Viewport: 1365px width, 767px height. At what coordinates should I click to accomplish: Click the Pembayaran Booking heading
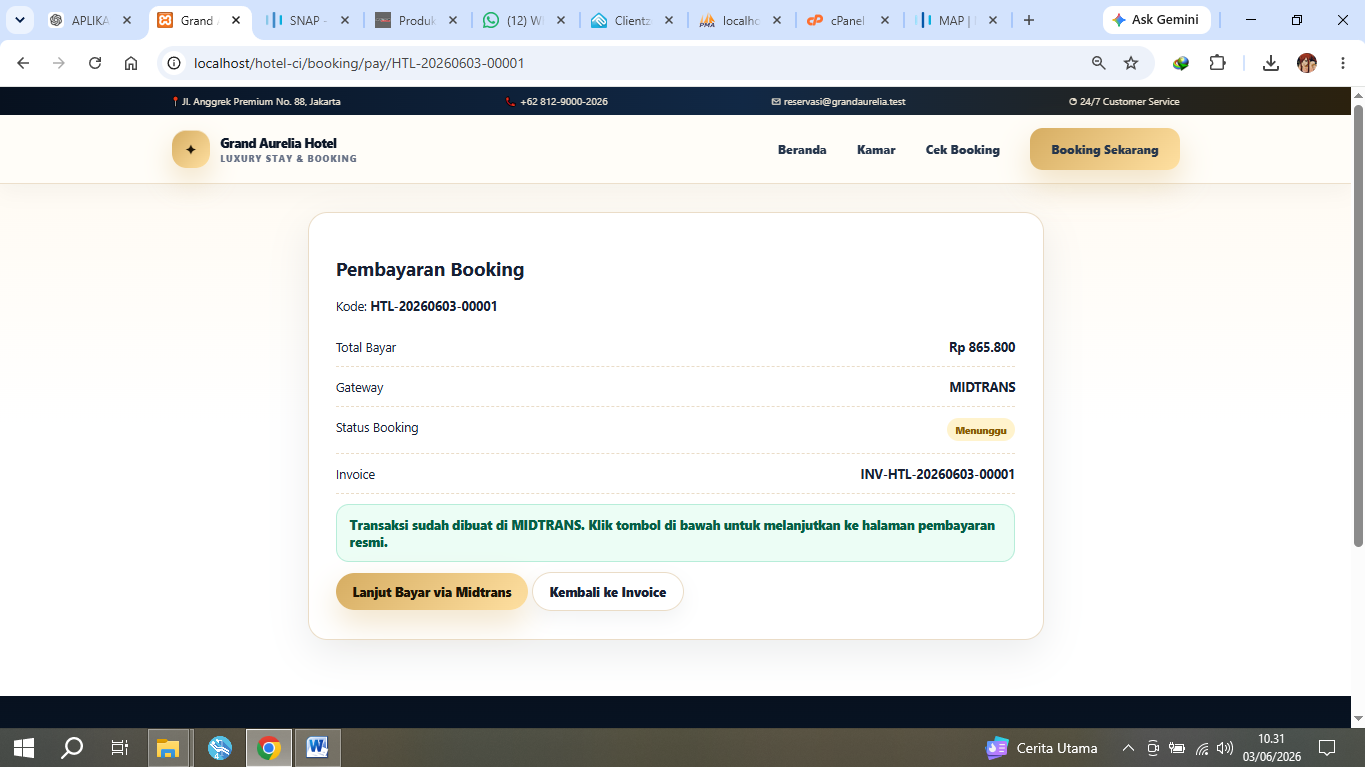(x=430, y=269)
